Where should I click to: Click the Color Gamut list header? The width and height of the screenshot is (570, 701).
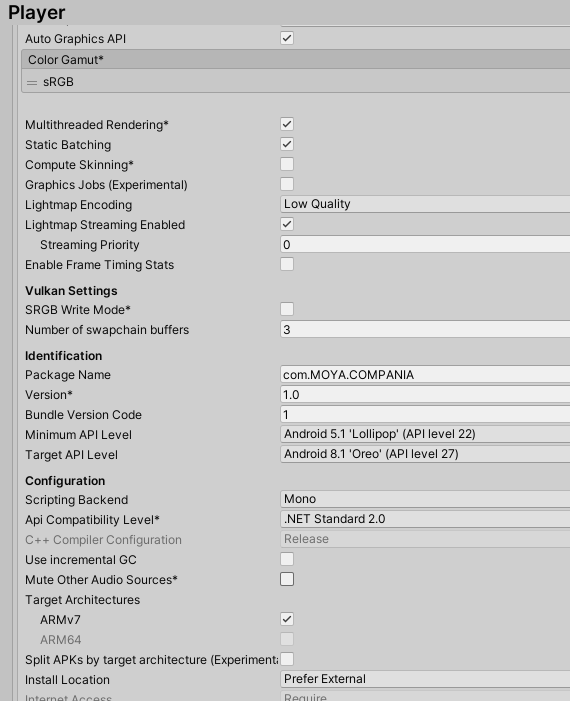click(296, 59)
